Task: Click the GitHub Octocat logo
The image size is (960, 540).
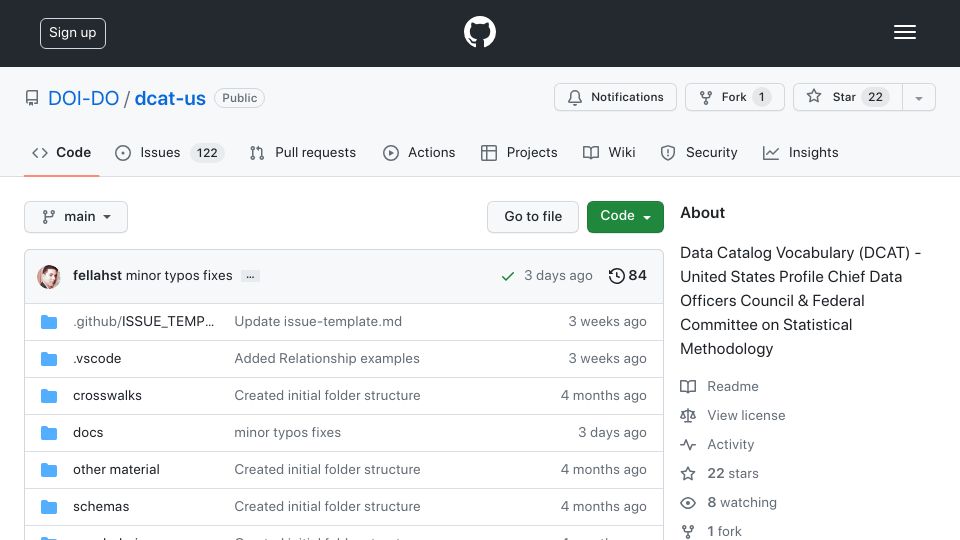Action: pos(479,32)
